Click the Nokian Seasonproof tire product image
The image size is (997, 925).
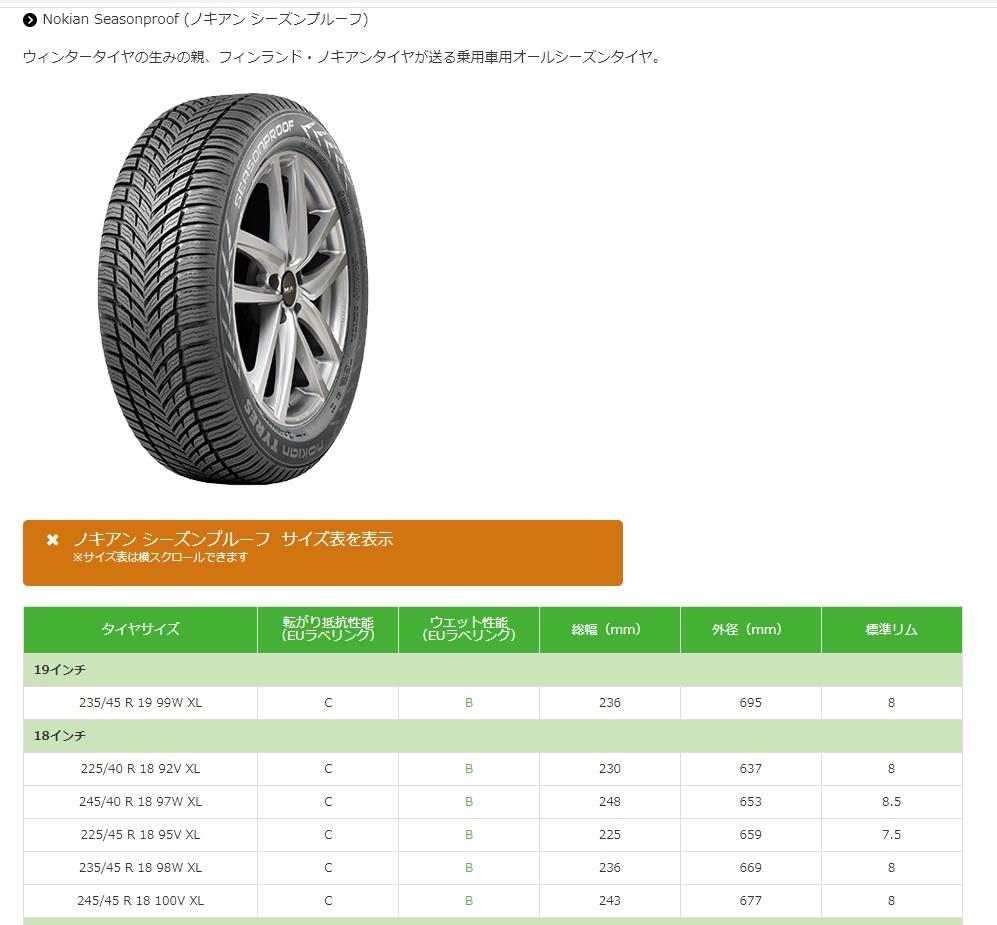pyautogui.click(x=233, y=288)
